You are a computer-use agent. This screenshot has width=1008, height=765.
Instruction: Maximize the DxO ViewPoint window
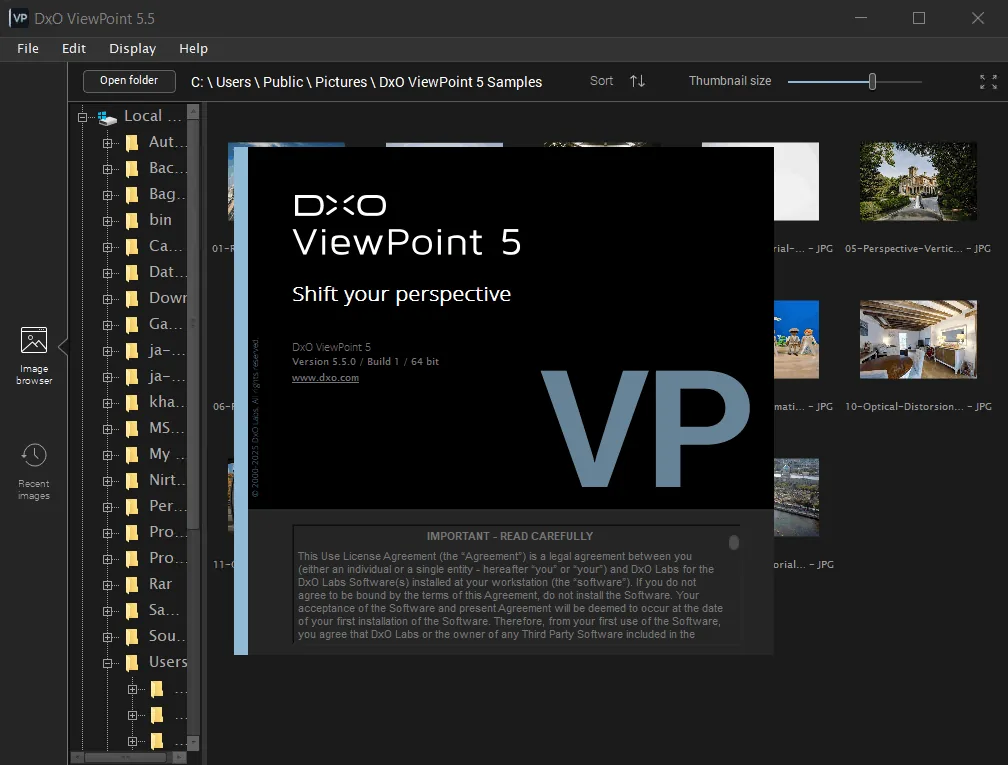(x=919, y=18)
